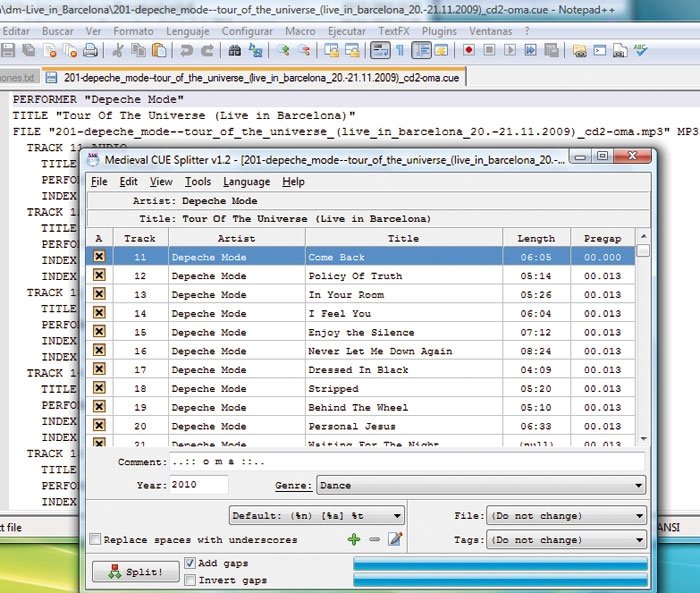Open the Genre dropdown showing Dance
The image size is (700, 593).
[481, 485]
